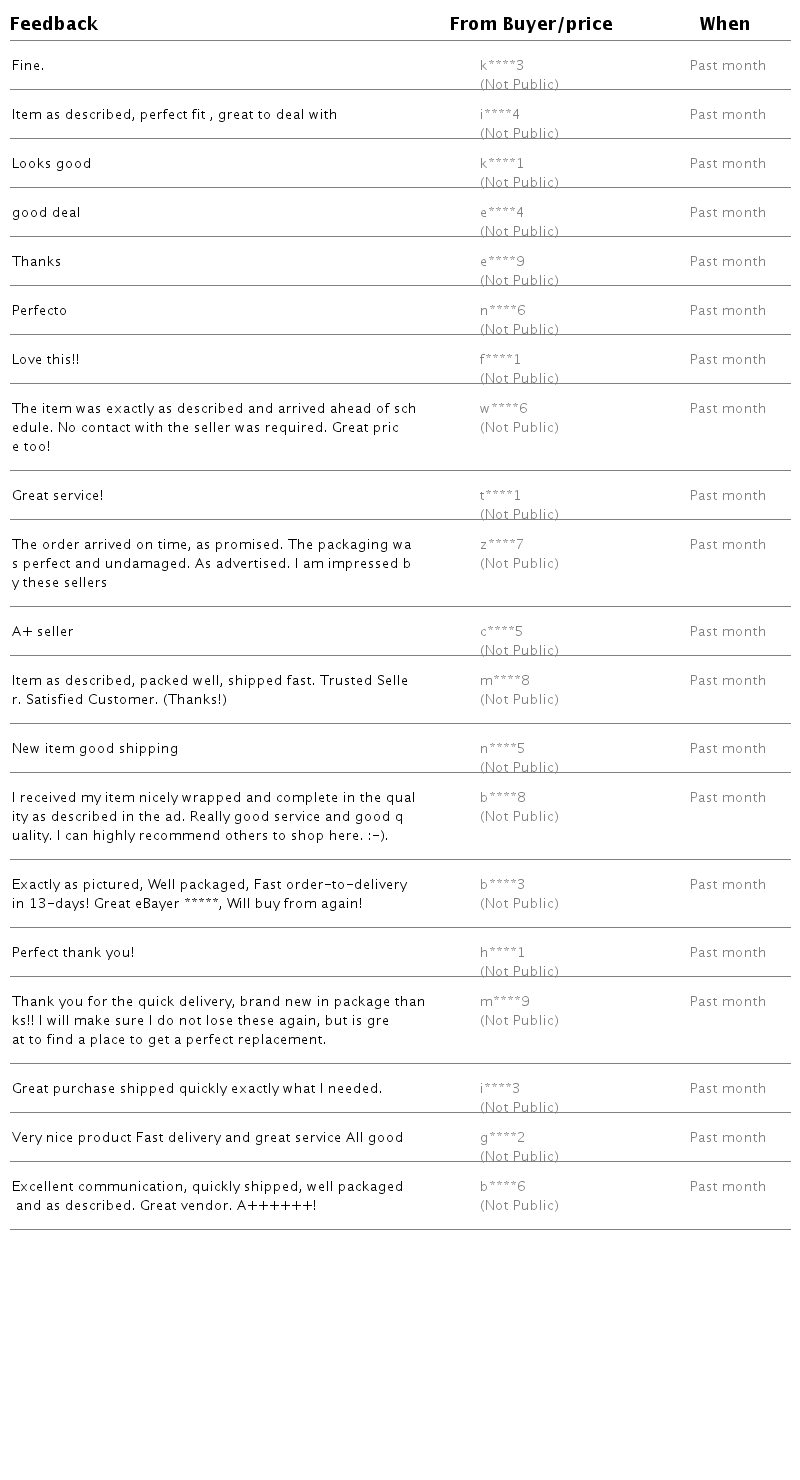This screenshot has width=800, height=1480.
Task: Select buyer h****1 username
Action: [x=502, y=953]
